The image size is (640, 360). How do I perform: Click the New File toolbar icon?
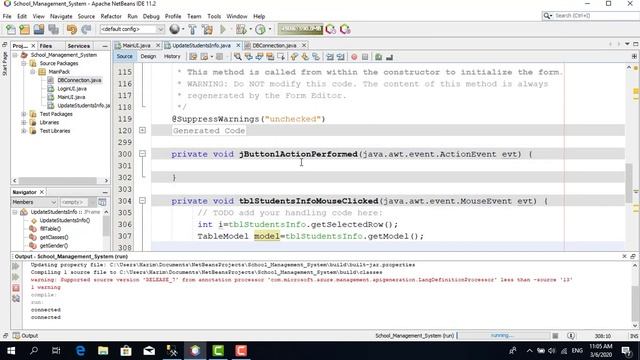[x=11, y=29]
